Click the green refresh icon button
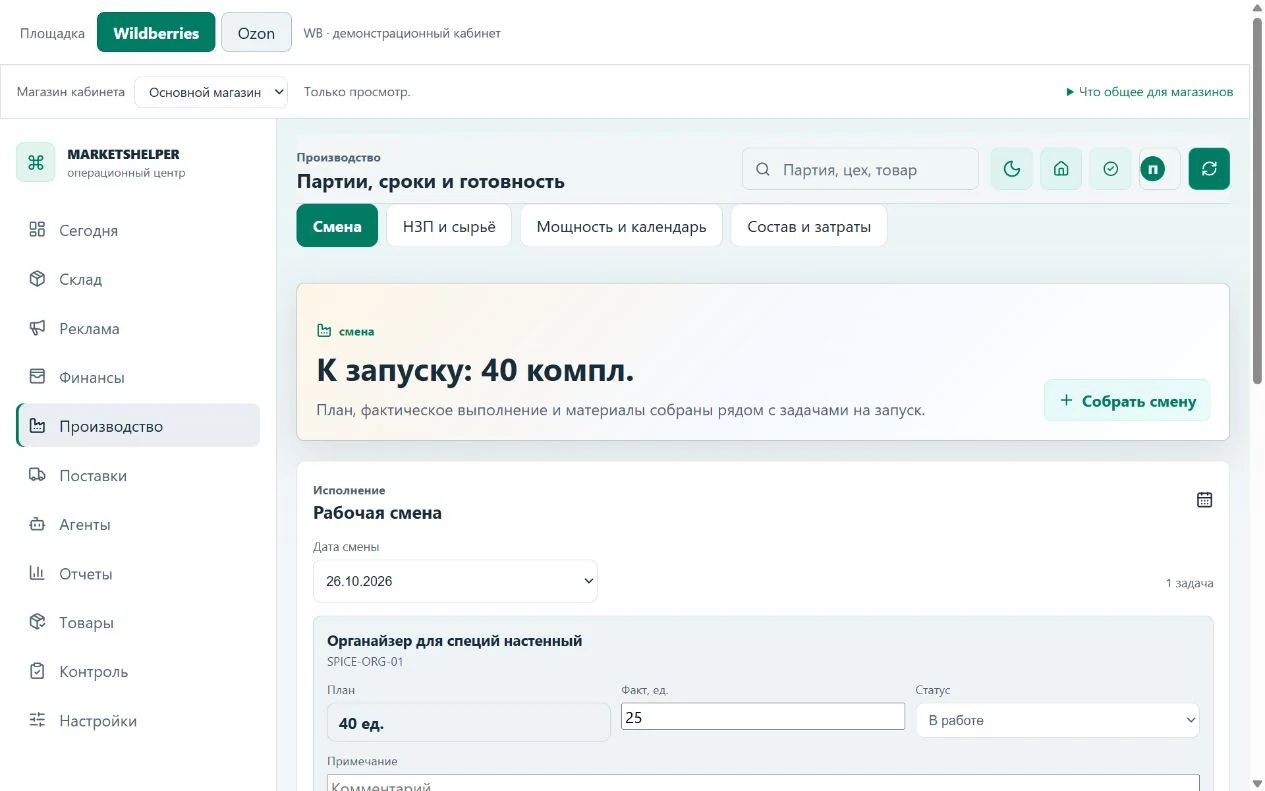 (1209, 169)
